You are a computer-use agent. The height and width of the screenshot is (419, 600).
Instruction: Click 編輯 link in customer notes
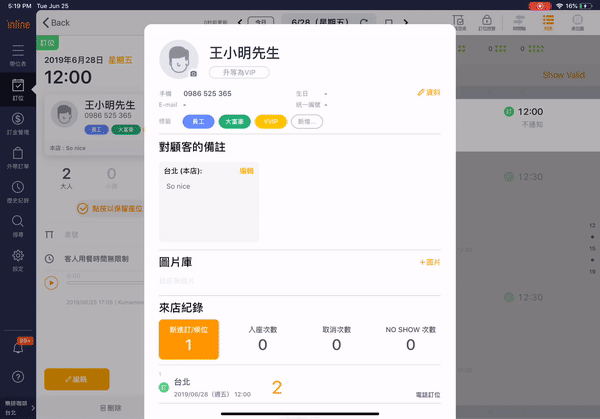click(246, 171)
